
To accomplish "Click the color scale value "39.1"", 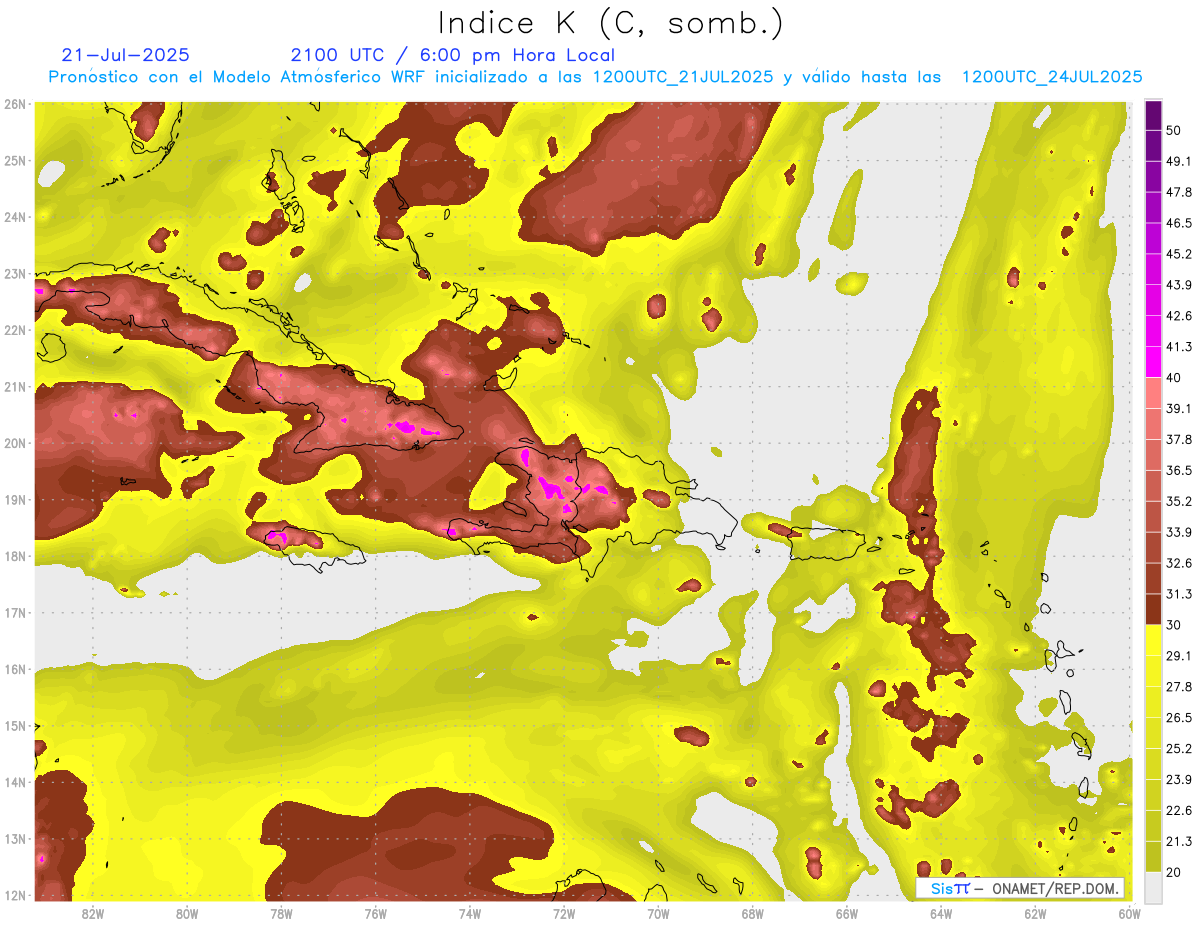I will [x=1179, y=408].
